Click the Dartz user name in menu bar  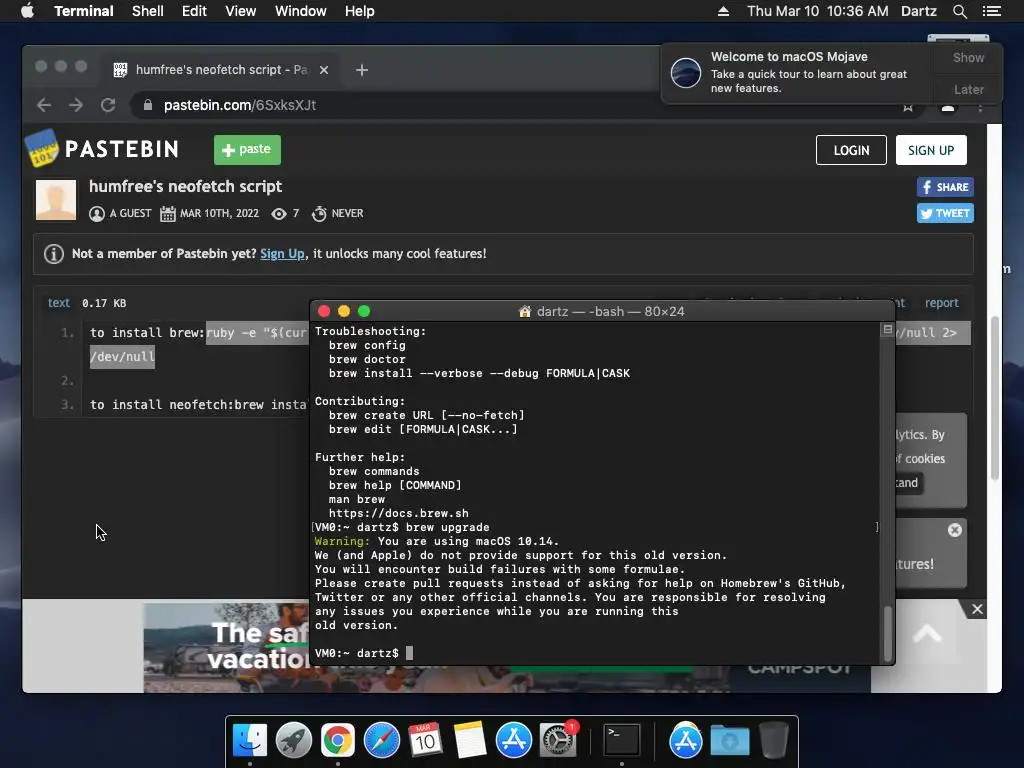click(x=918, y=11)
